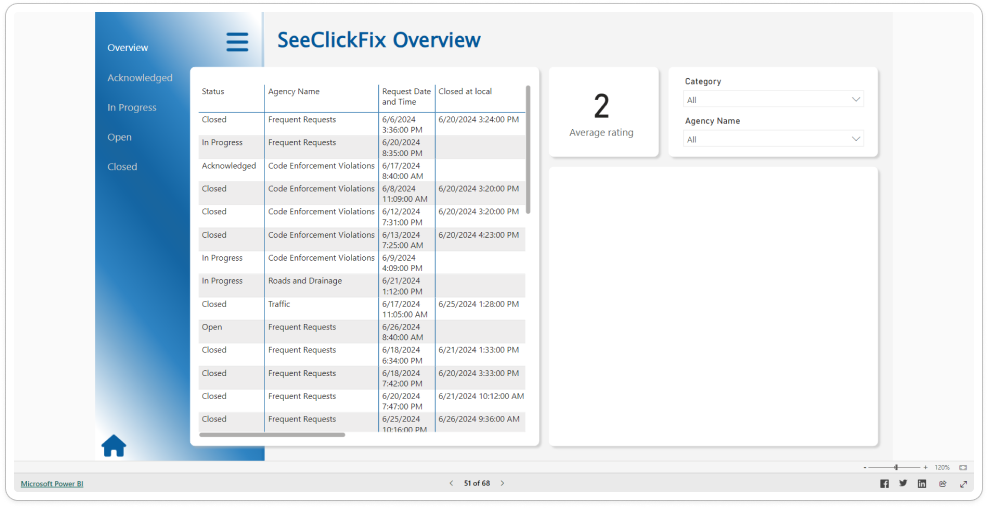This screenshot has height=508, width=988.
Task: Sort by Closed at local header
Action: [x=465, y=91]
